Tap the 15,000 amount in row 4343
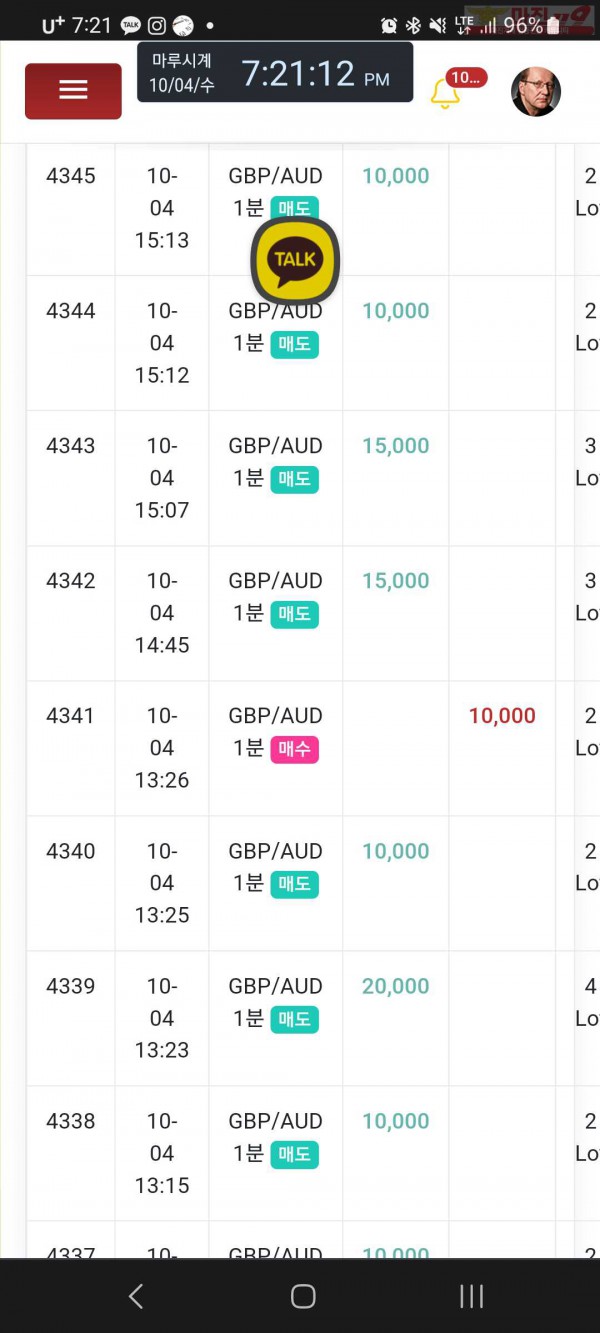 [x=396, y=446]
